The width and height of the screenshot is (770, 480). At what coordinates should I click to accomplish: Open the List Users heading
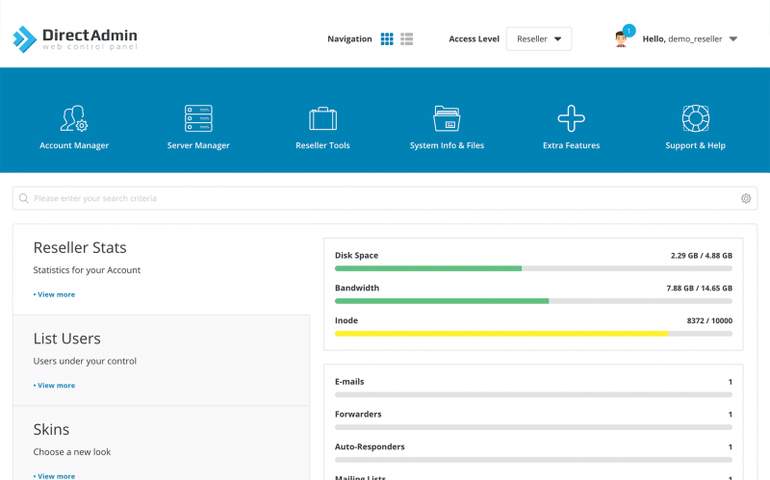click(x=67, y=339)
